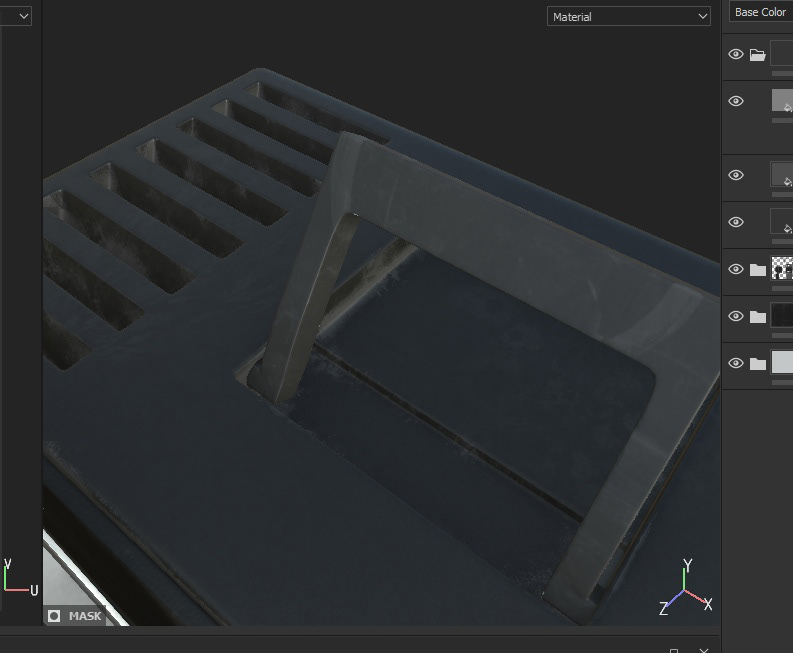Toggle visibility of the folder with the checkered thumbnail
Viewport: 793px width, 653px height.
[736, 269]
